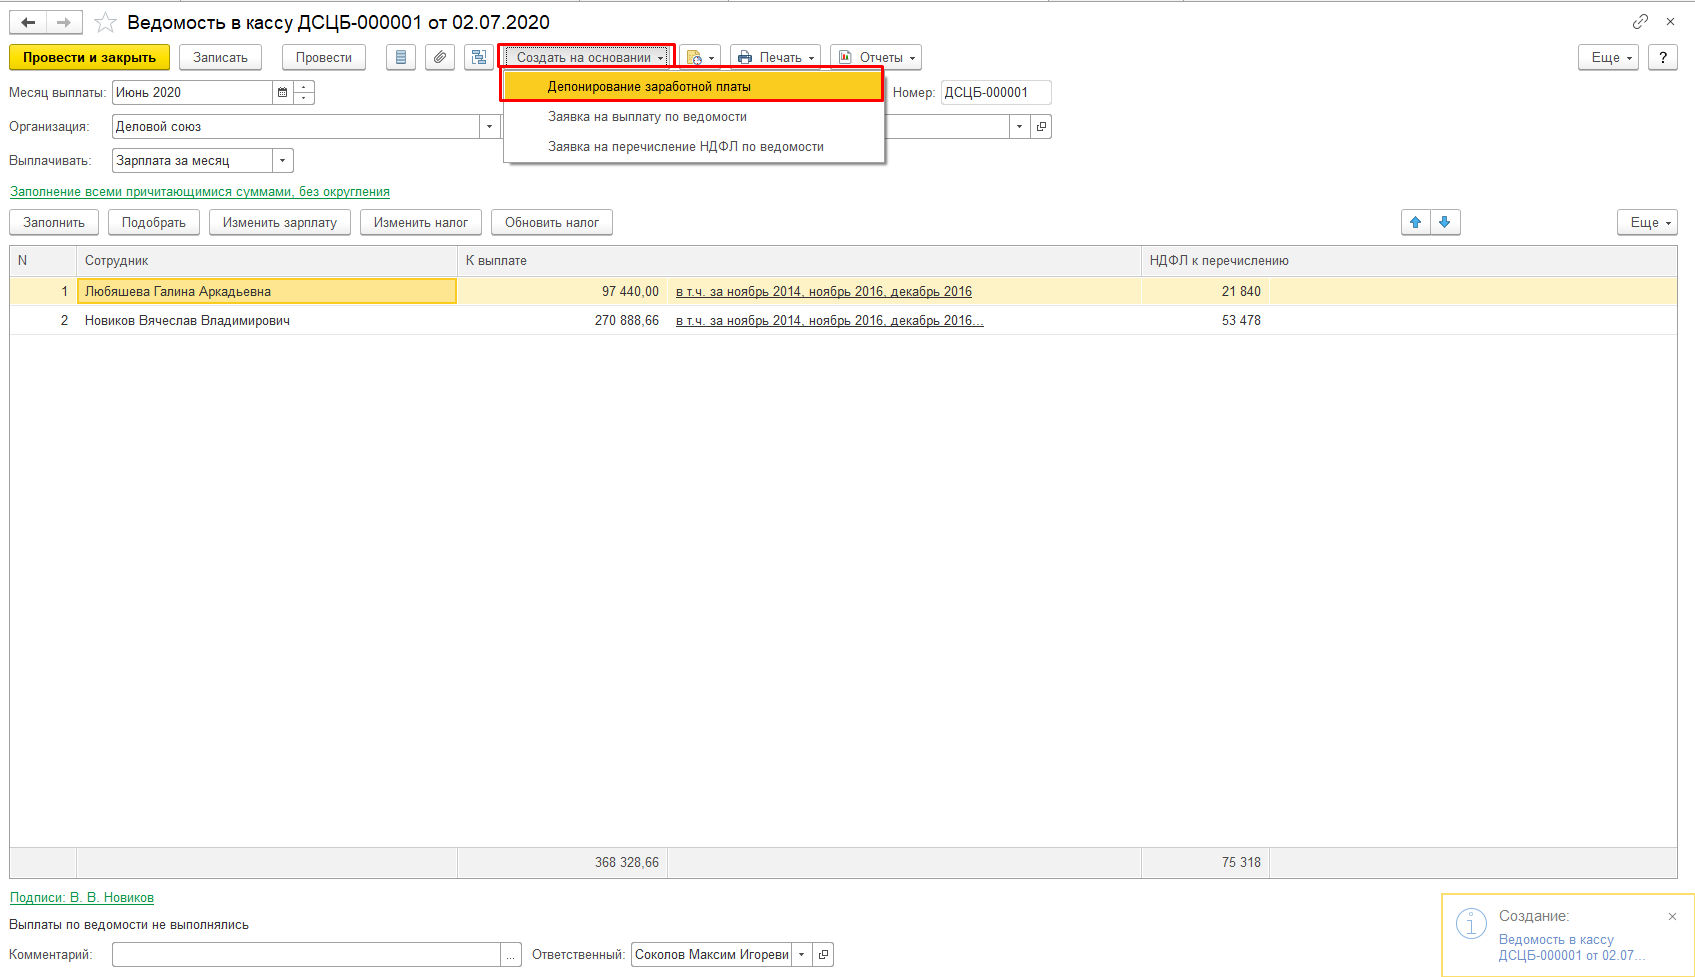Choose Заявка на выплату по ведомости
Viewport: 1695px width, 977px height.
pyautogui.click(x=647, y=117)
